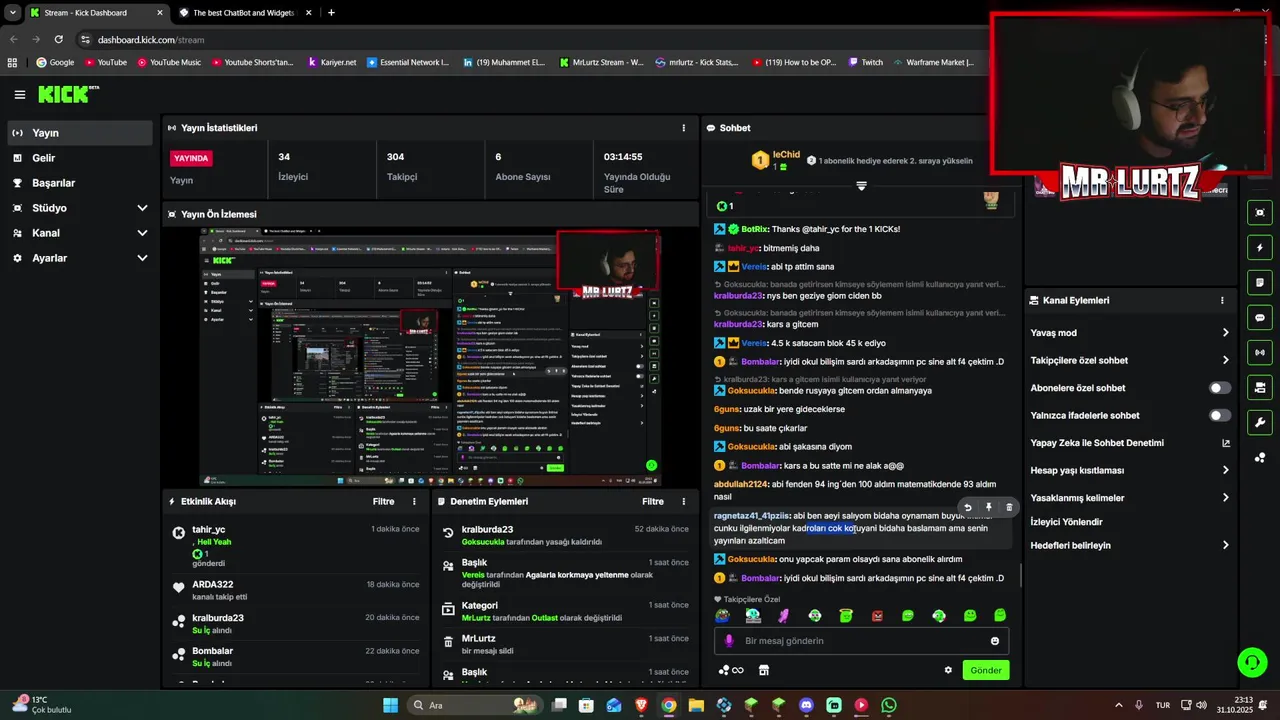Go to Kick home via the logo
The height and width of the screenshot is (720, 1280).
[x=68, y=94]
